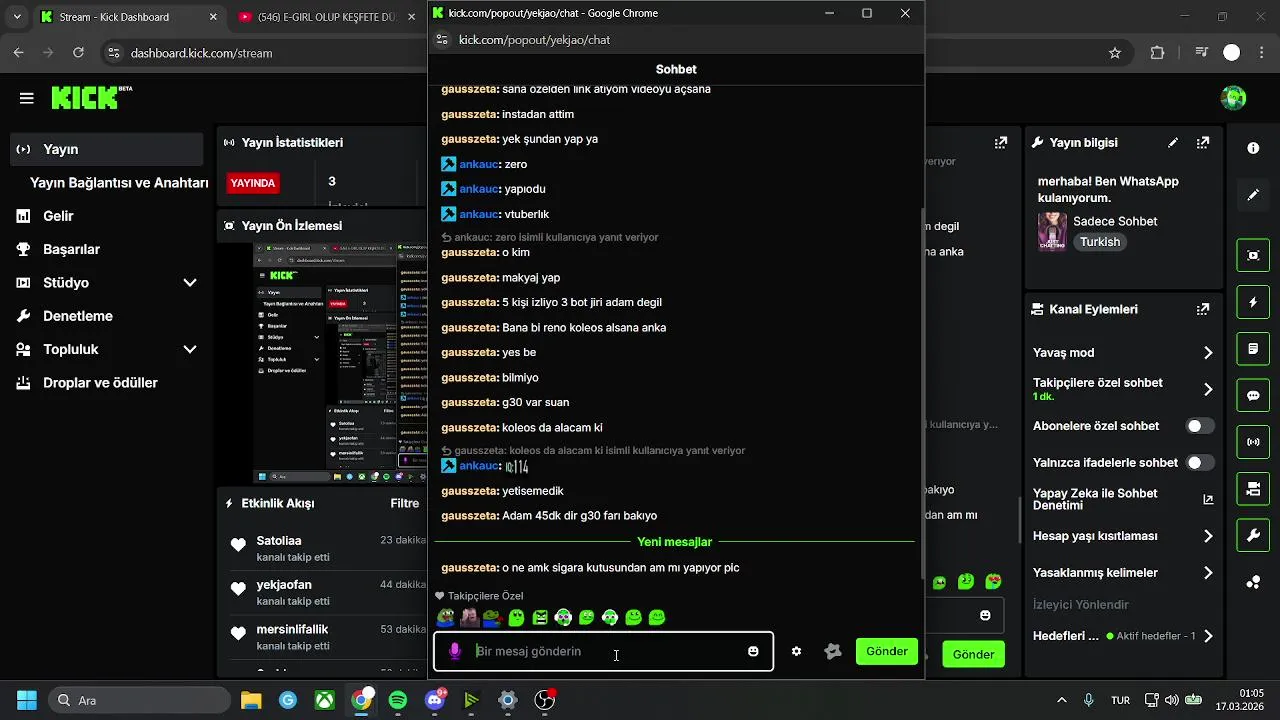Open Yayın in the sidebar menu

pyautogui.click(x=108, y=149)
